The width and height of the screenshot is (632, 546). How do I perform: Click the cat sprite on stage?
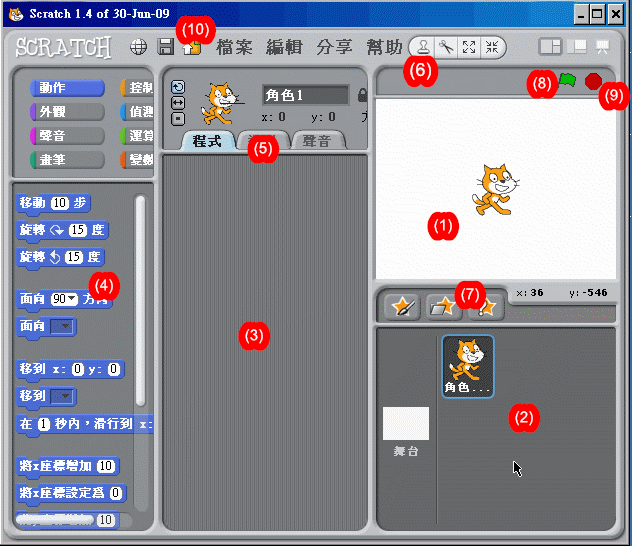[496, 190]
